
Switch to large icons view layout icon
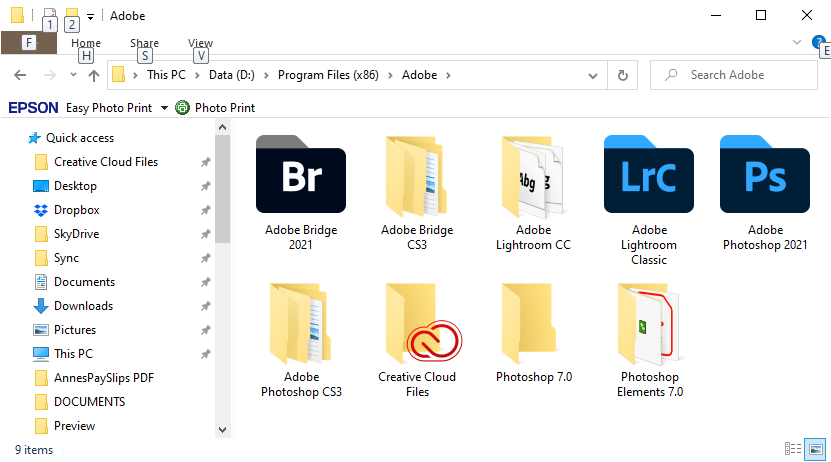815,449
